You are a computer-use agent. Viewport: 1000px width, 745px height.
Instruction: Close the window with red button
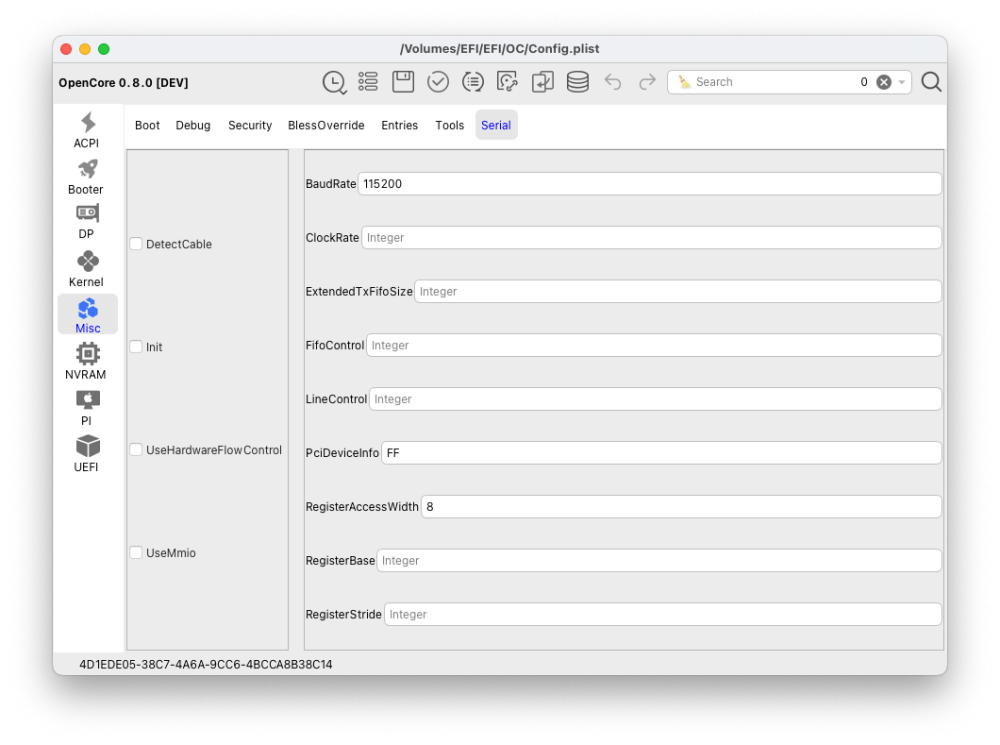66,49
